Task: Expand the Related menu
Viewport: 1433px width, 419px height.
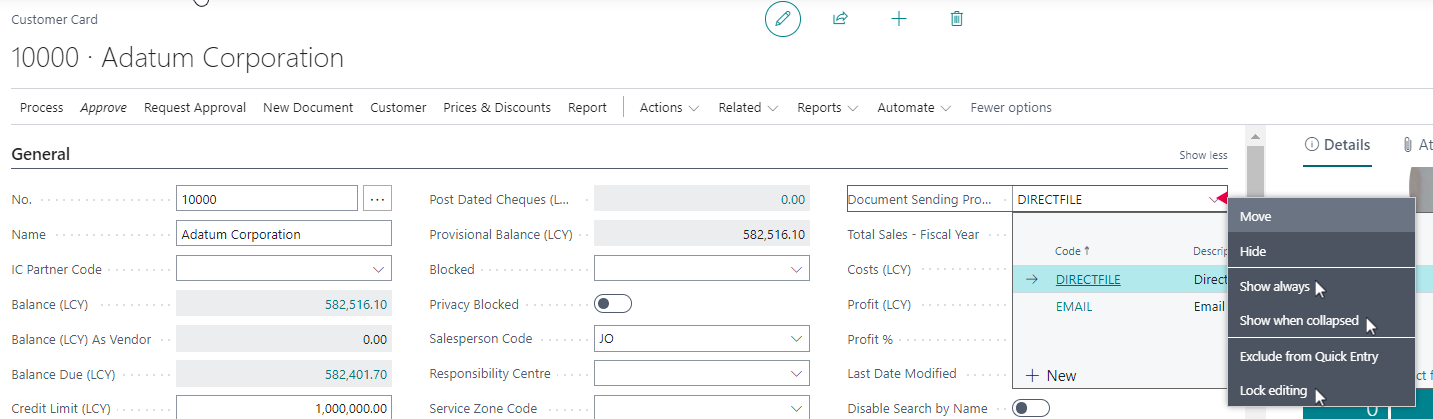Action: pos(748,107)
